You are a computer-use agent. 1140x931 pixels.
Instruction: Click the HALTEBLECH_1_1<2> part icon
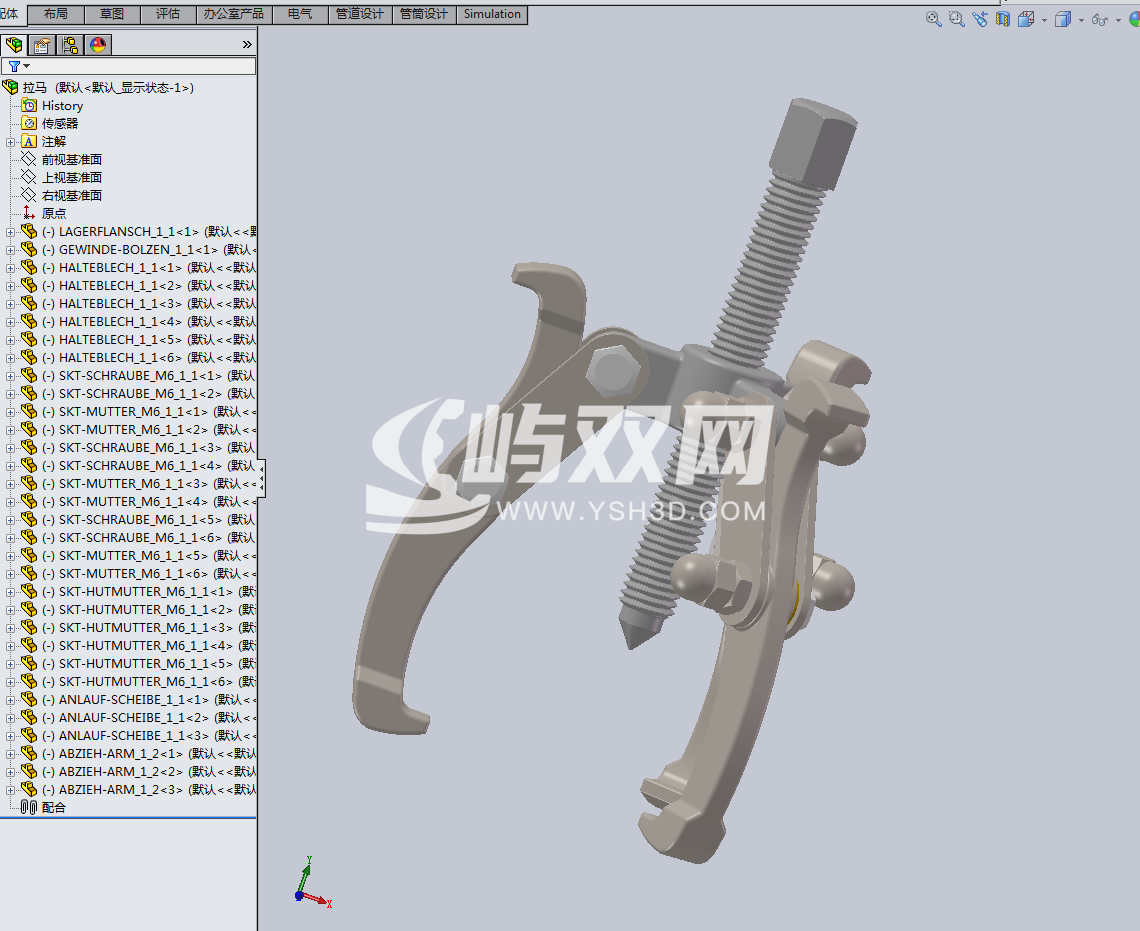coord(29,285)
